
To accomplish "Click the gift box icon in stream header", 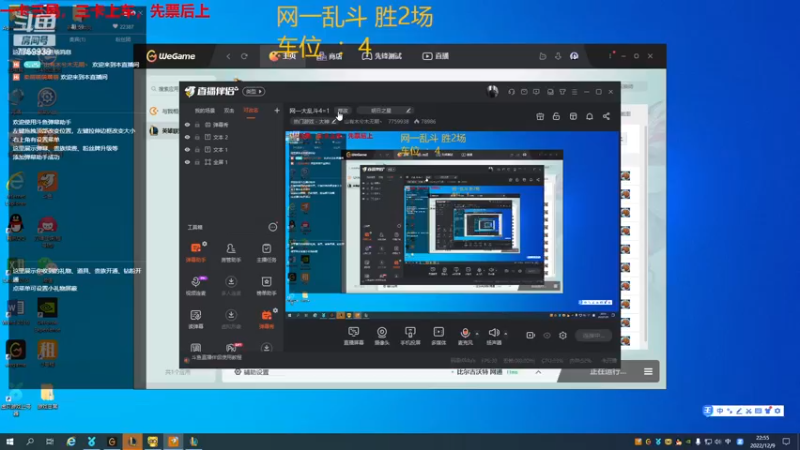I will pos(540,116).
